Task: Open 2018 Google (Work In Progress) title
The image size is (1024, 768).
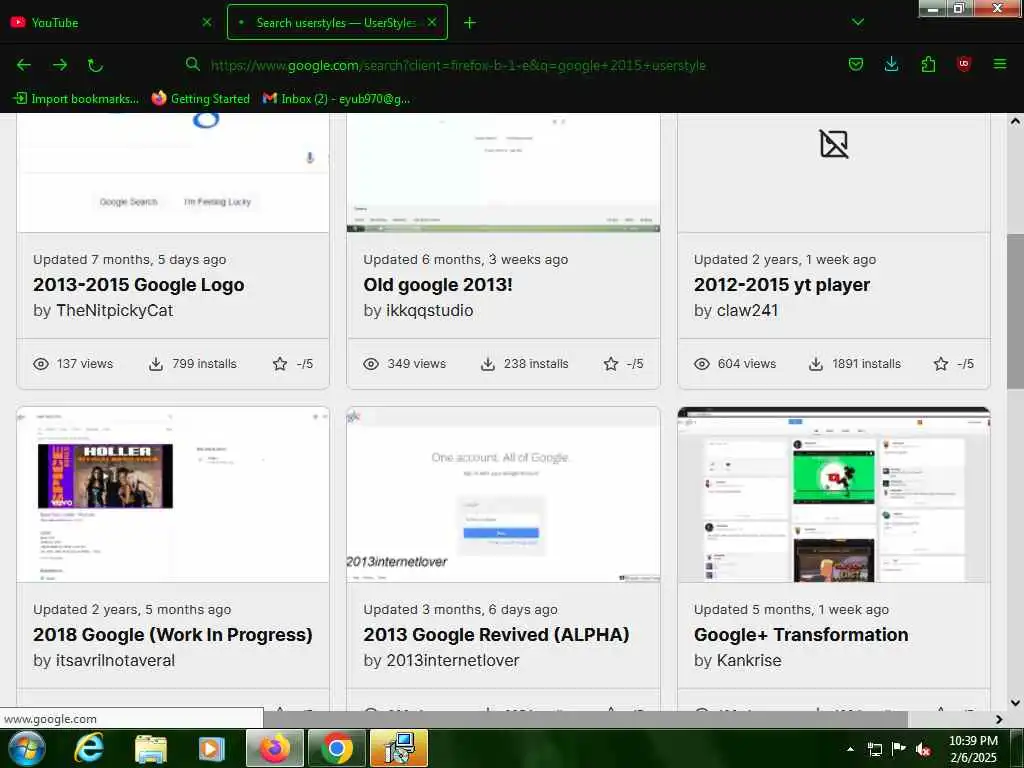Action: tap(173, 635)
